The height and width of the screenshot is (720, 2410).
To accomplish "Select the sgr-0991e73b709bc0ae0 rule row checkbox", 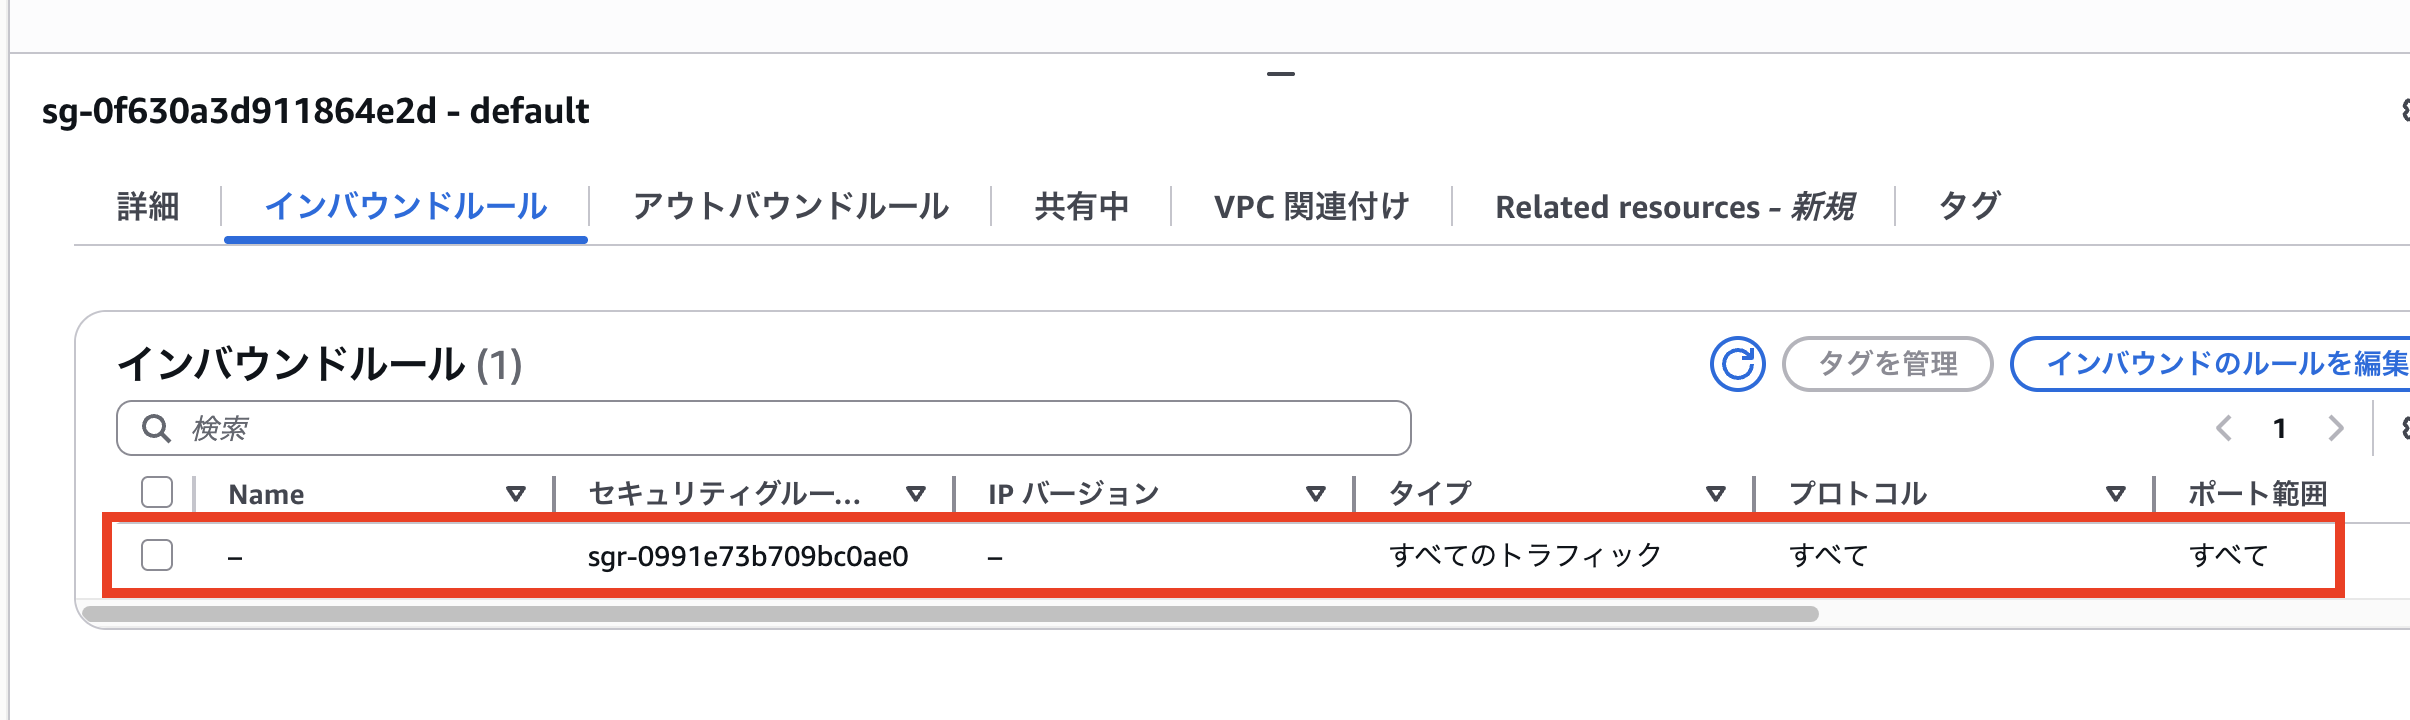I will click(x=156, y=556).
